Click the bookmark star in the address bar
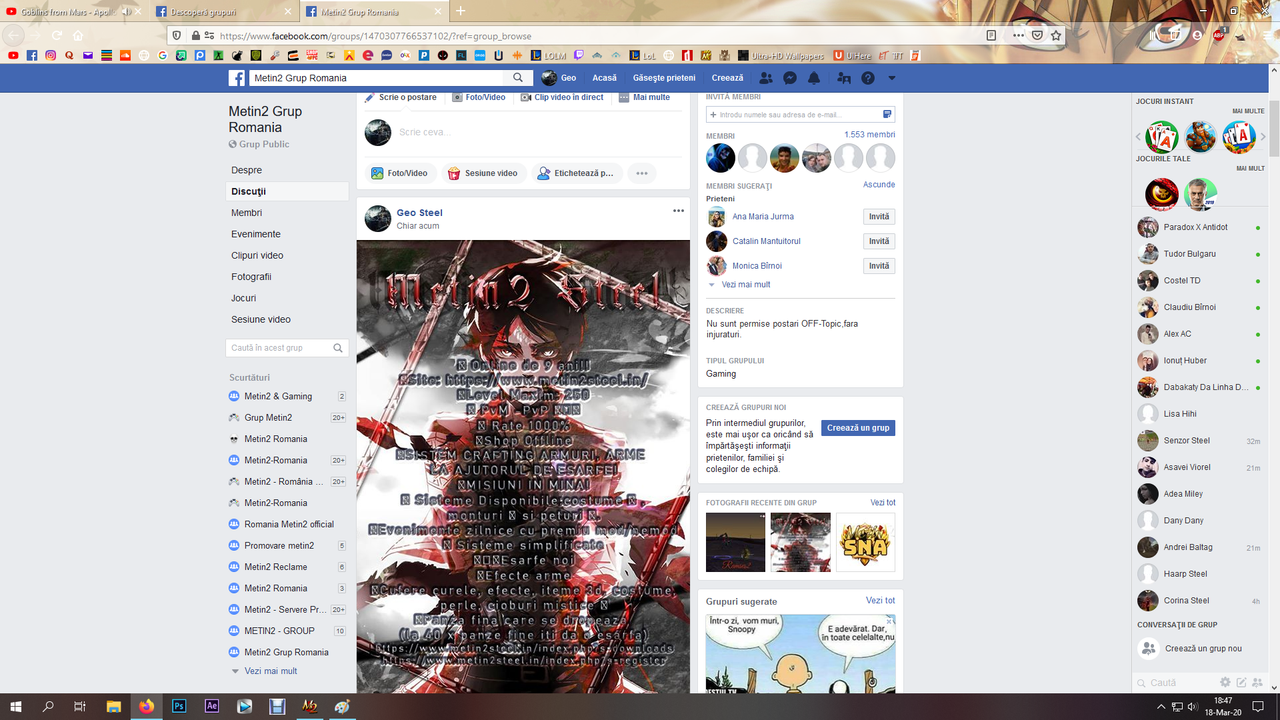The height and width of the screenshot is (720, 1280). tap(1056, 35)
